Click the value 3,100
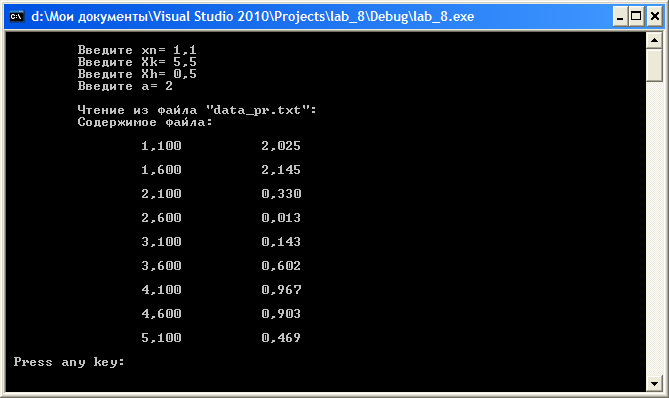The height and width of the screenshot is (398, 669). [161, 241]
